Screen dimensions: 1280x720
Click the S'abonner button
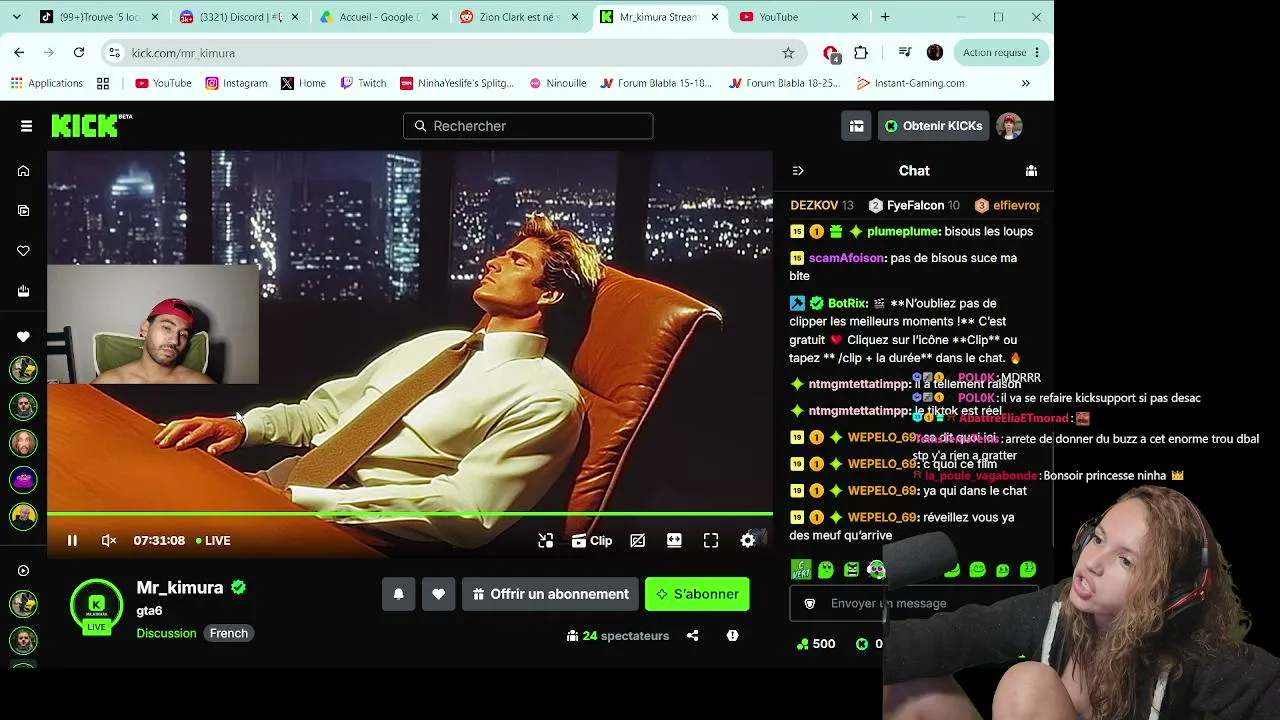click(x=697, y=594)
